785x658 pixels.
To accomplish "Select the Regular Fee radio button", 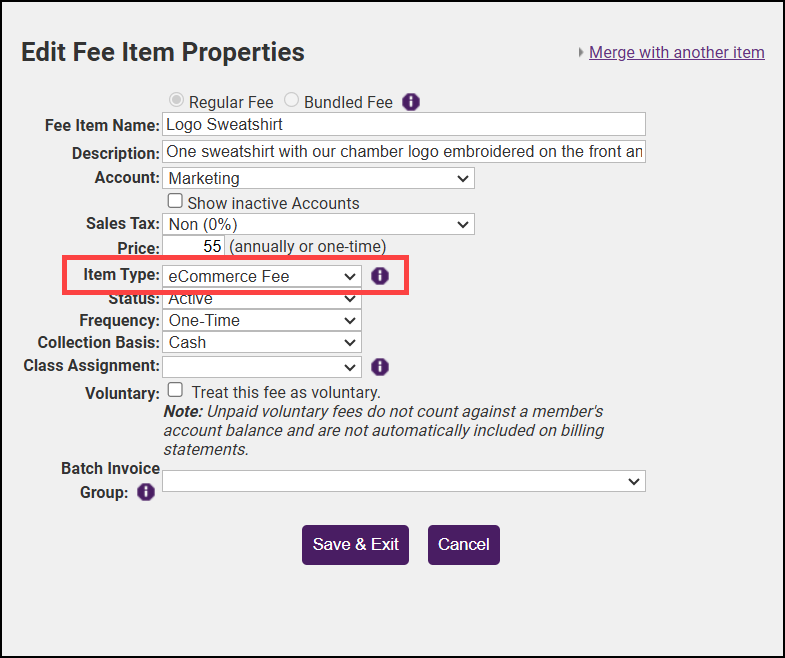I will pyautogui.click(x=176, y=101).
